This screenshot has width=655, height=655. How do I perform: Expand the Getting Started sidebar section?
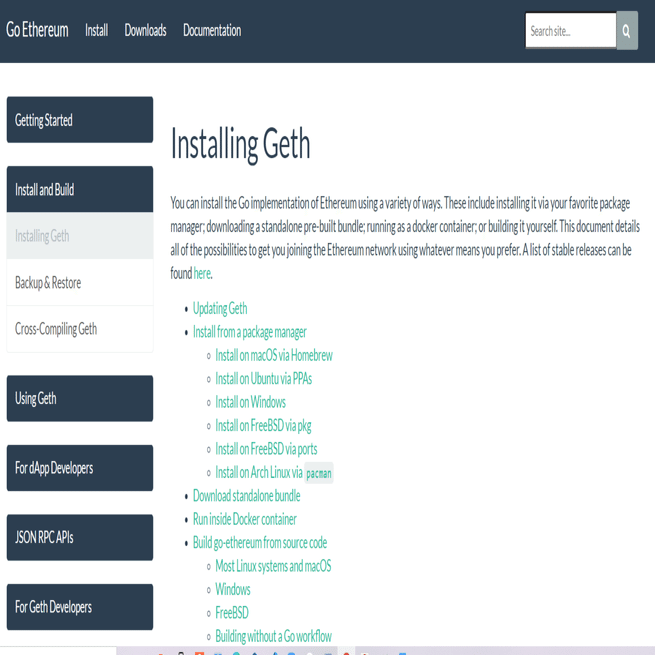(80, 120)
